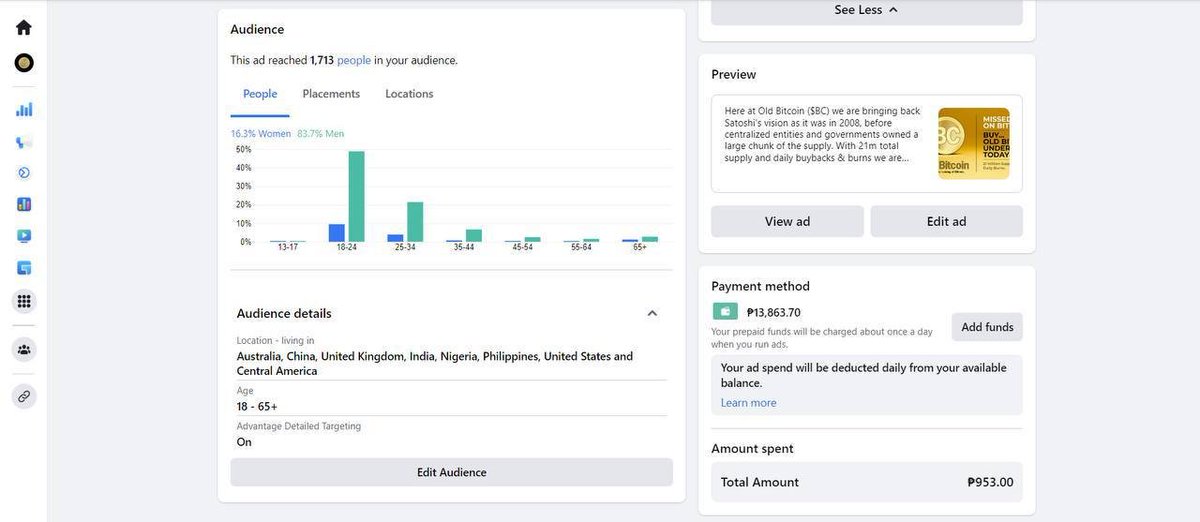
Task: Open the people group icon in sidebar
Action: click(24, 350)
